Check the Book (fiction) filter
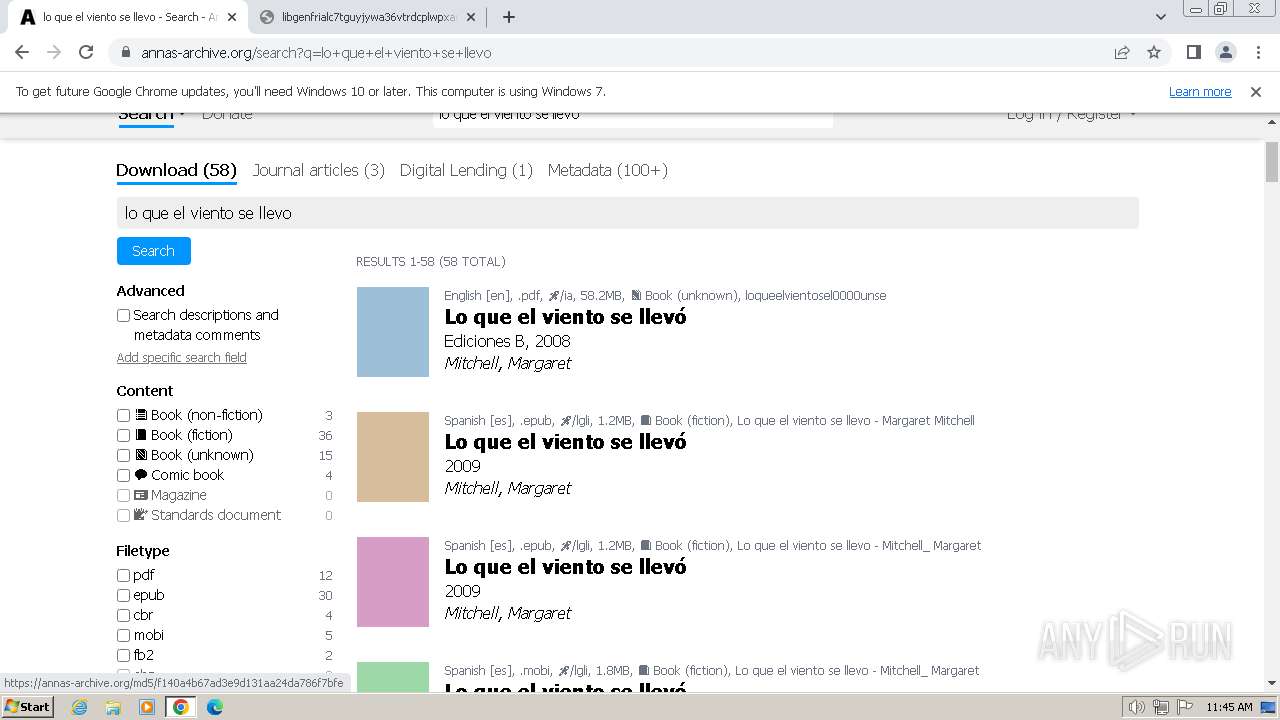The height and width of the screenshot is (720, 1280). coord(123,435)
